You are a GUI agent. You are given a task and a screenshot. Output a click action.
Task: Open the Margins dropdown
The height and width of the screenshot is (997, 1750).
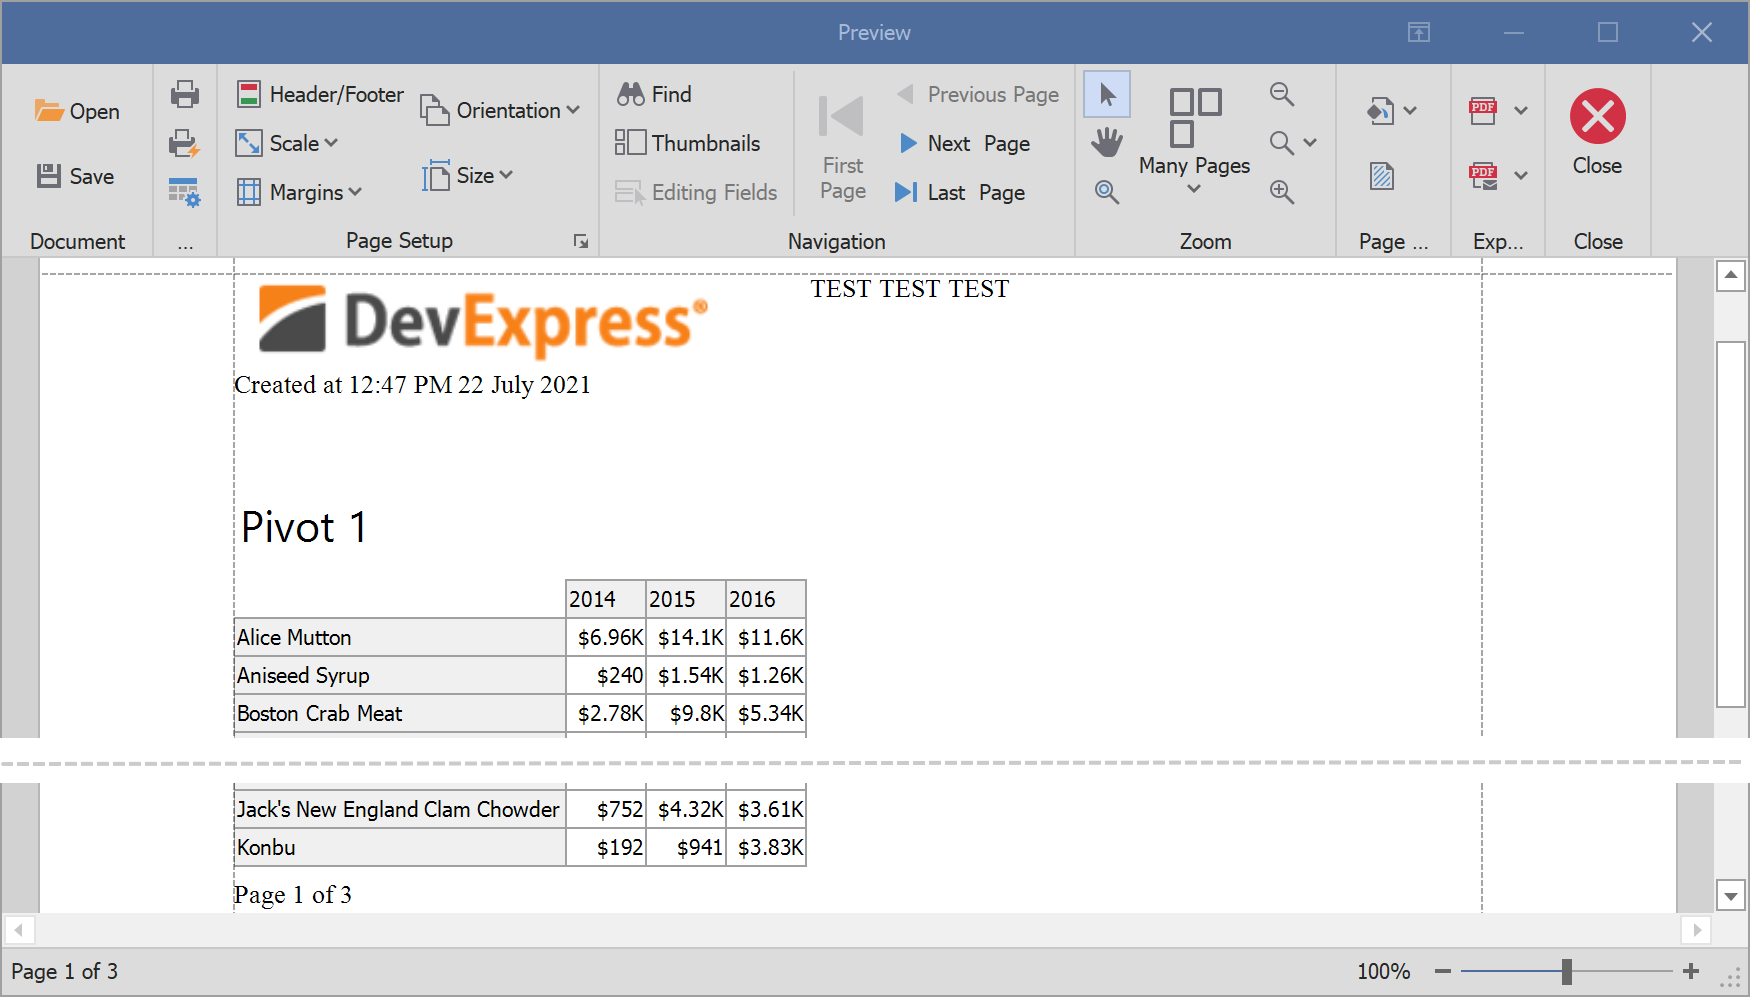click(300, 192)
